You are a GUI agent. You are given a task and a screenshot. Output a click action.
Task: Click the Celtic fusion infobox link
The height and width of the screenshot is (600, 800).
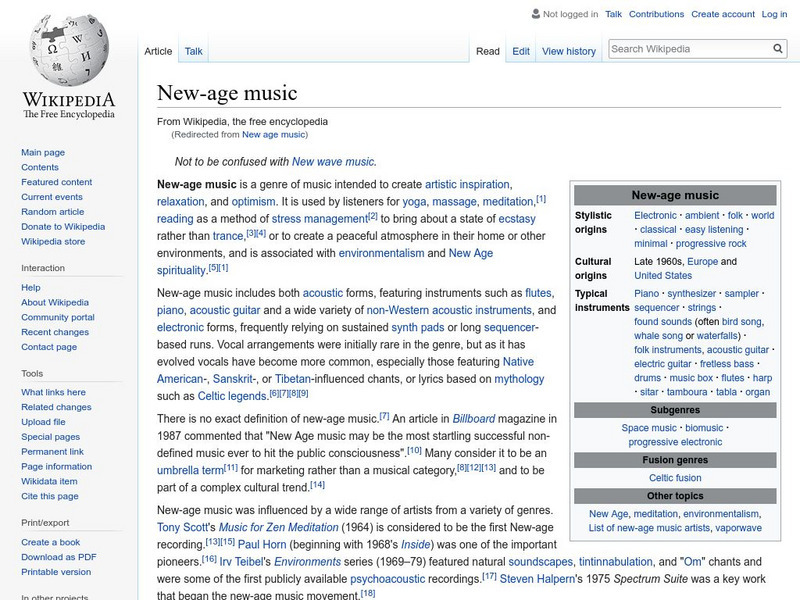click(675, 478)
